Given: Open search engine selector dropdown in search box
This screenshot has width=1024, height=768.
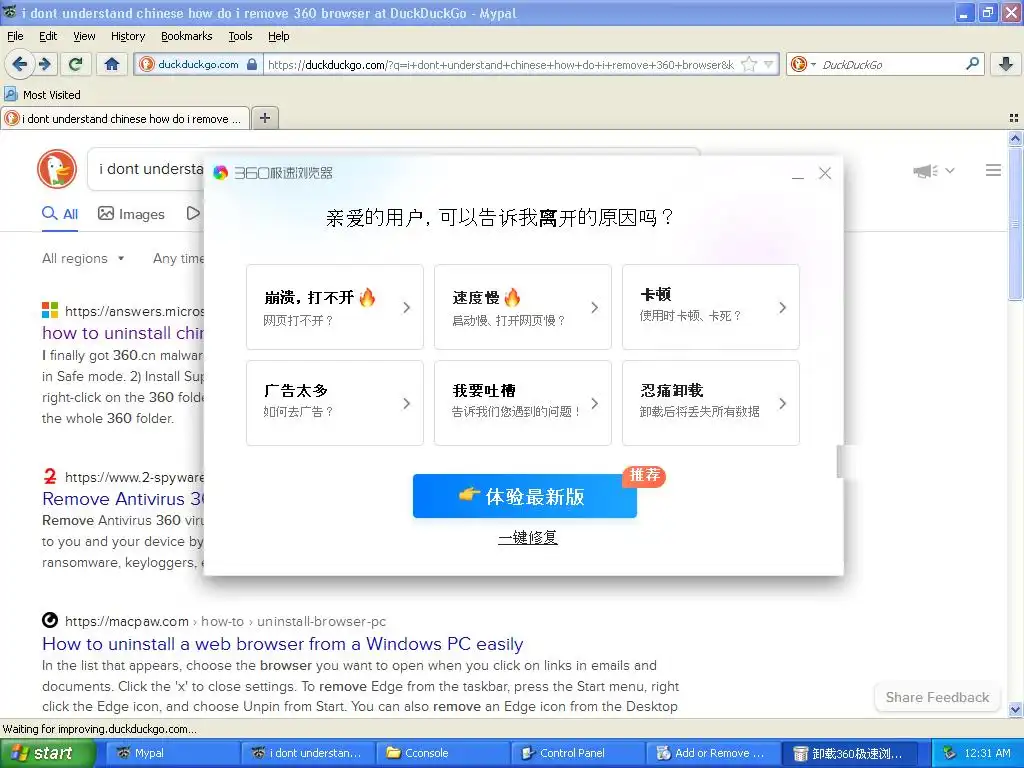Looking at the screenshot, I should click(803, 64).
